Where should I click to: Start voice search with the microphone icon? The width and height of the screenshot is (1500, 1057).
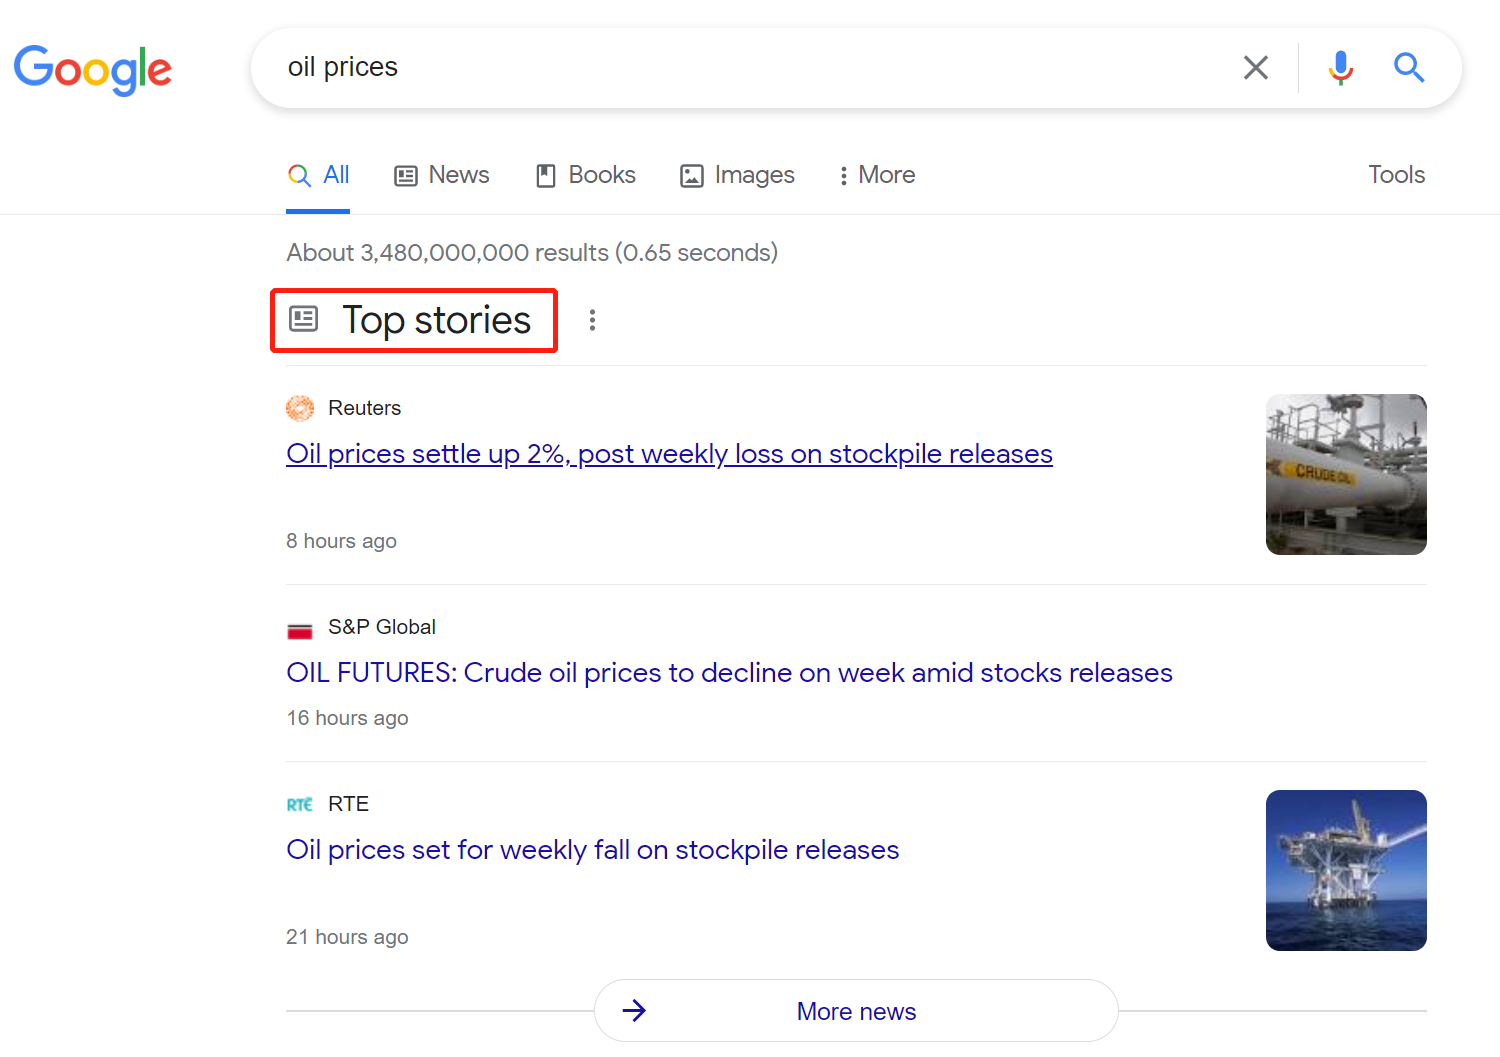coord(1341,67)
